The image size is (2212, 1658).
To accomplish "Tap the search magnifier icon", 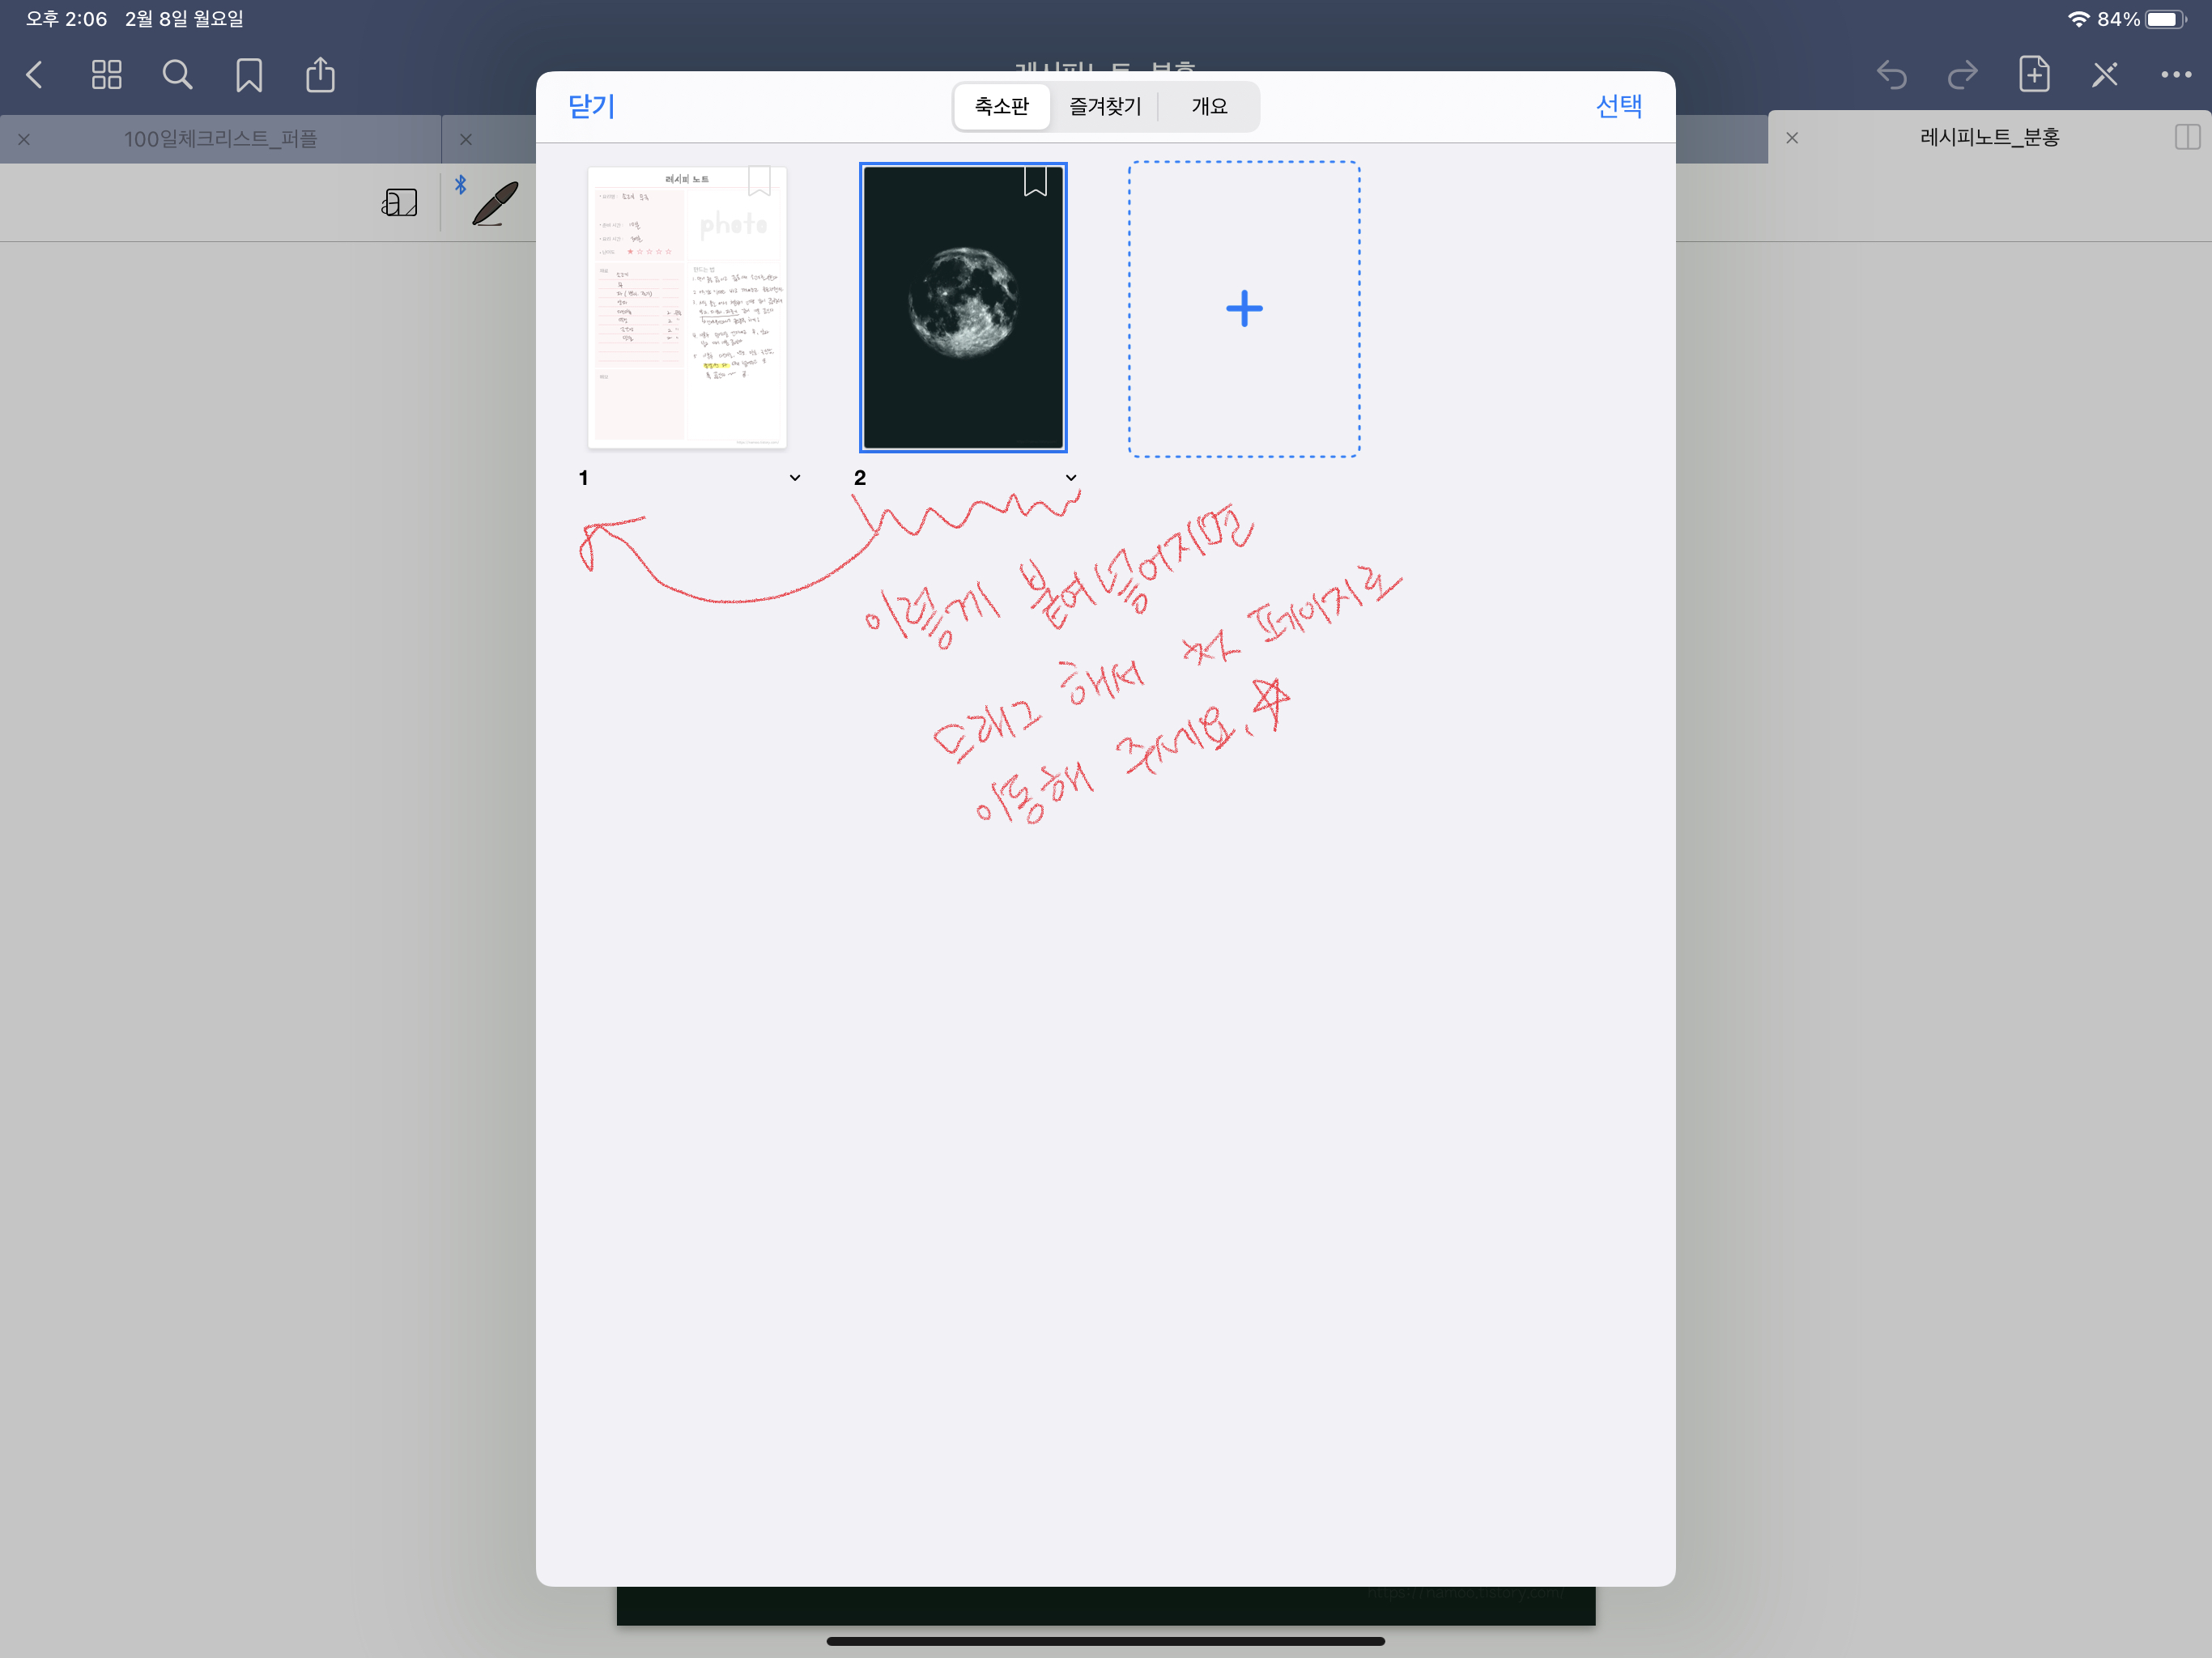I will point(177,75).
